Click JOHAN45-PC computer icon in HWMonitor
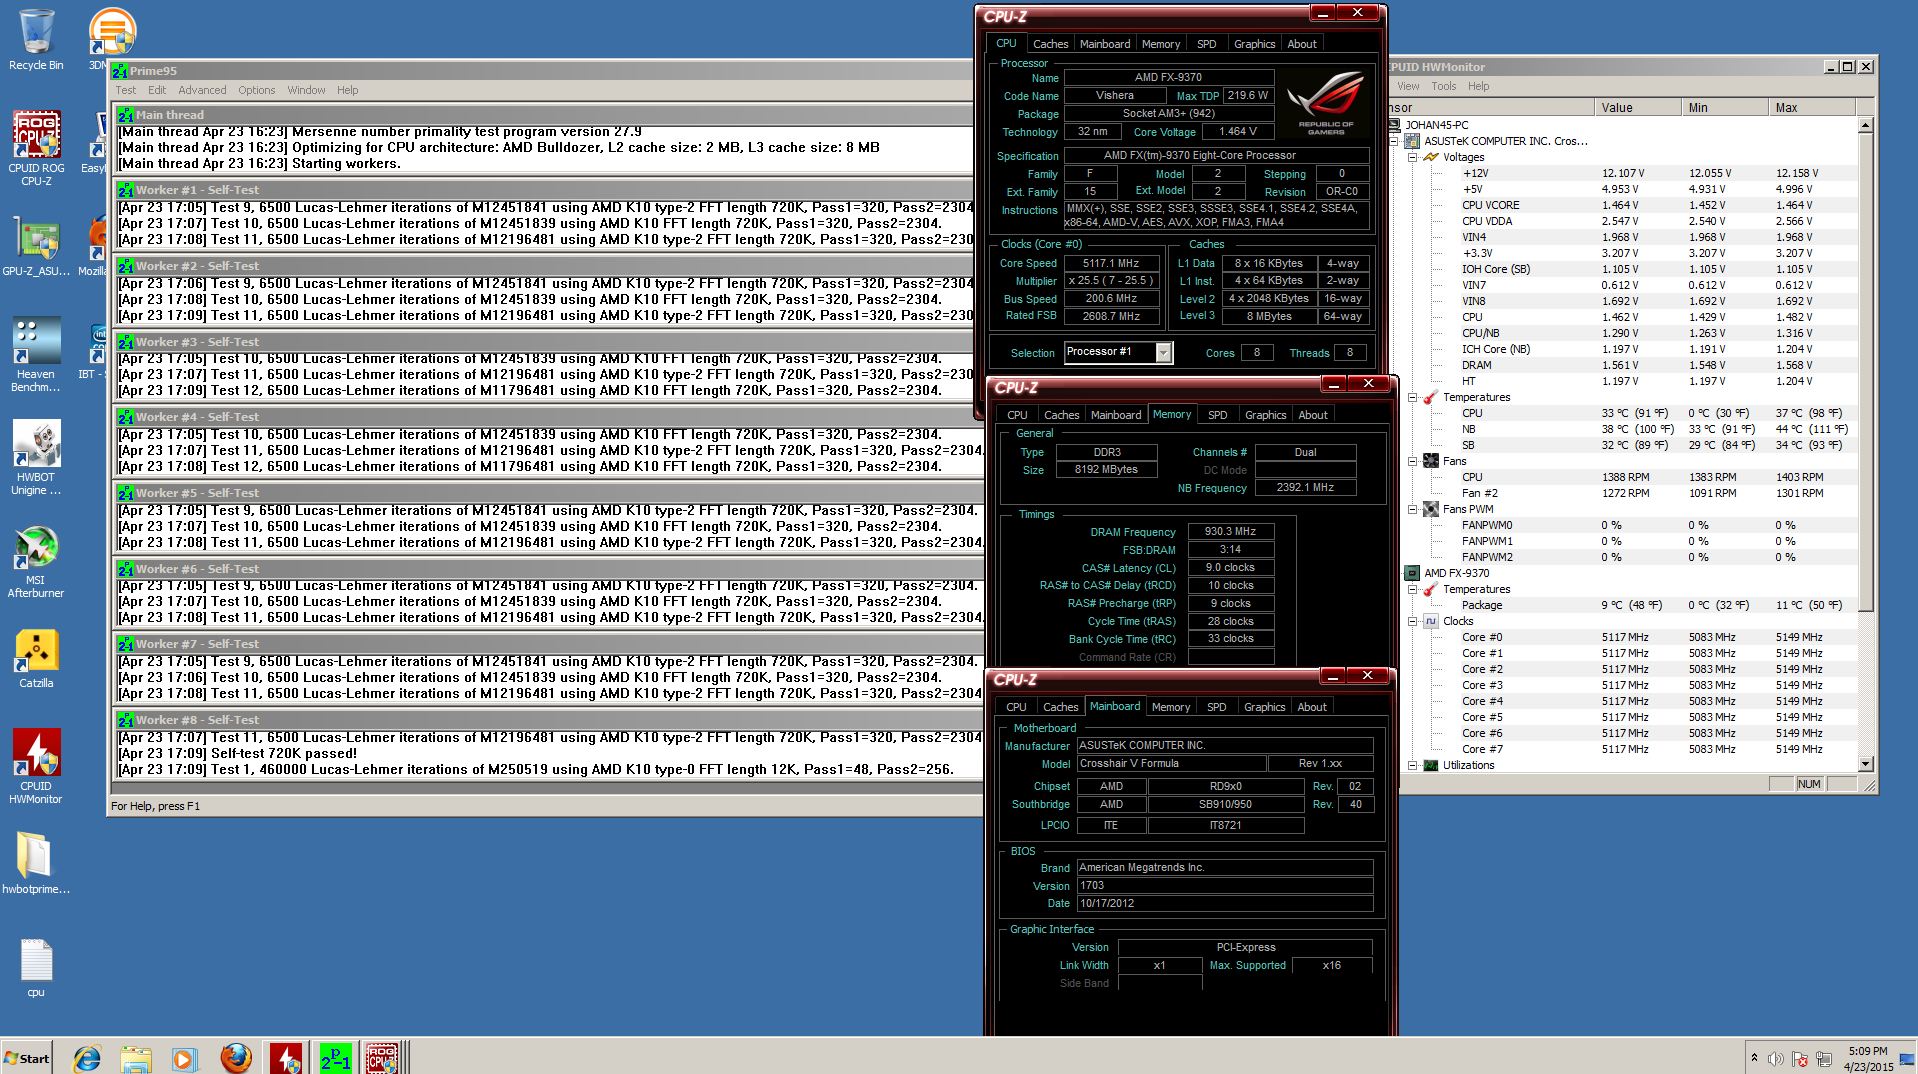This screenshot has height=1074, width=1918. click(x=1395, y=125)
